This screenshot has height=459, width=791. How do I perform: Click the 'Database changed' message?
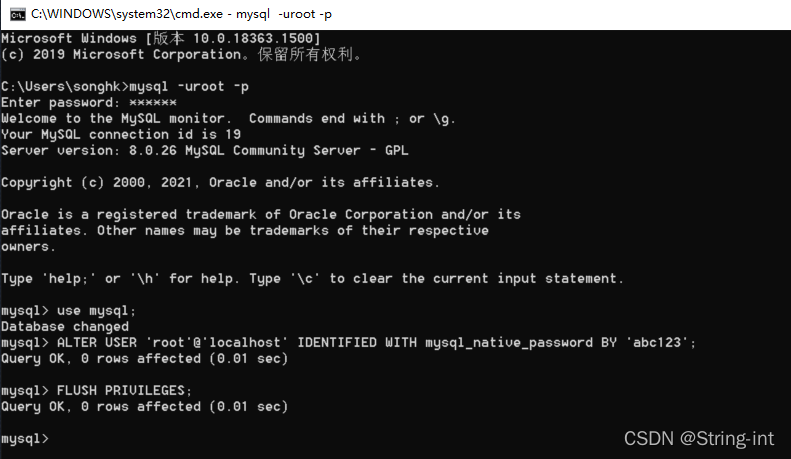pyautogui.click(x=65, y=326)
